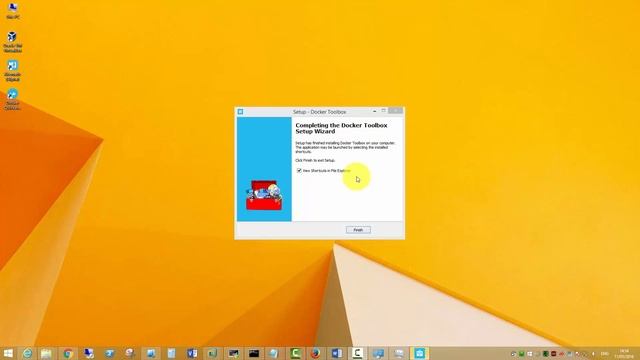
Task: Click the "Click Finish to exit Setup." text
Action: 315,160
